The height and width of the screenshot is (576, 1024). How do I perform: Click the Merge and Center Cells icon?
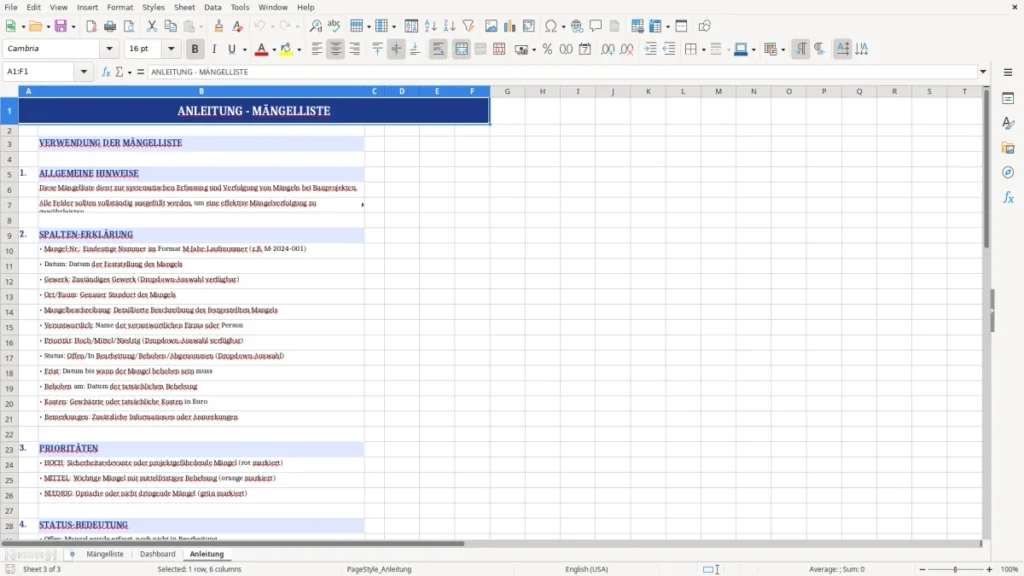461,49
